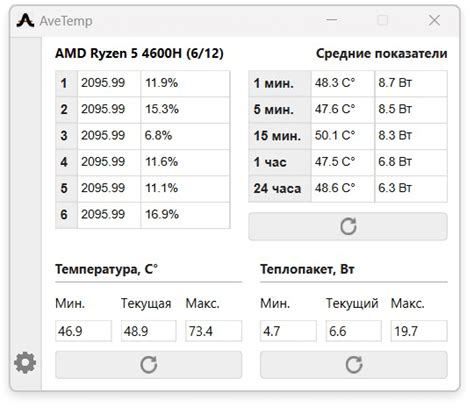The image size is (474, 414).
Task: Click the AveTemp logo icon
Action: coord(25,20)
